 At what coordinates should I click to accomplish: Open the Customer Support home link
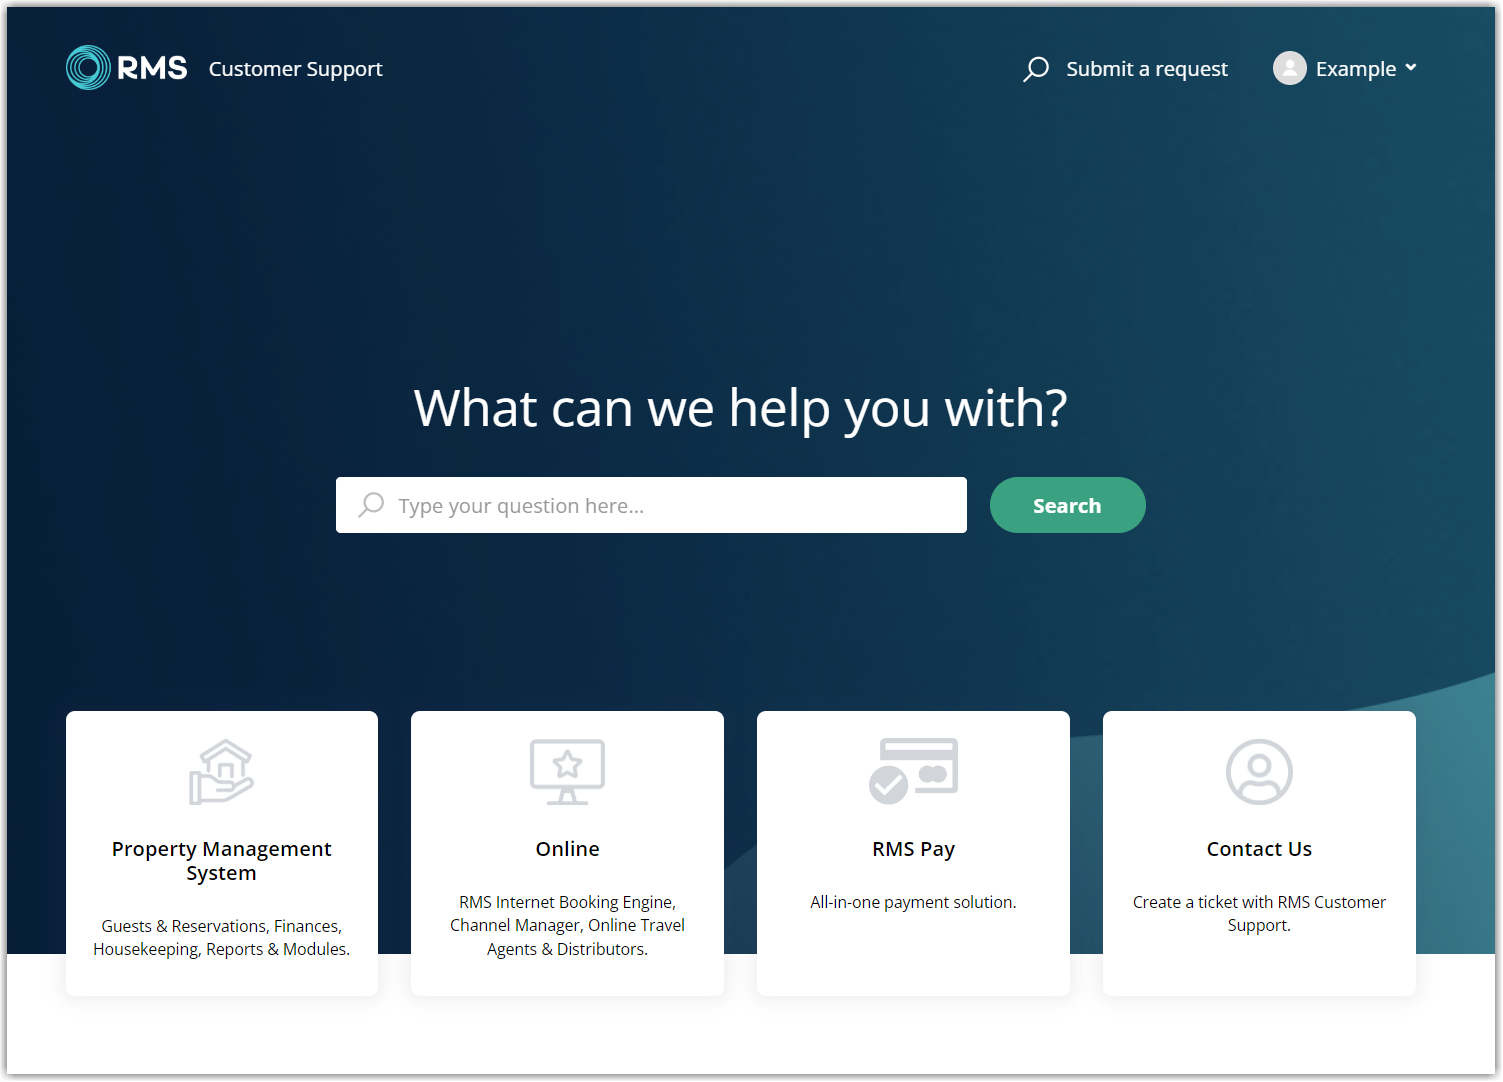click(x=295, y=69)
